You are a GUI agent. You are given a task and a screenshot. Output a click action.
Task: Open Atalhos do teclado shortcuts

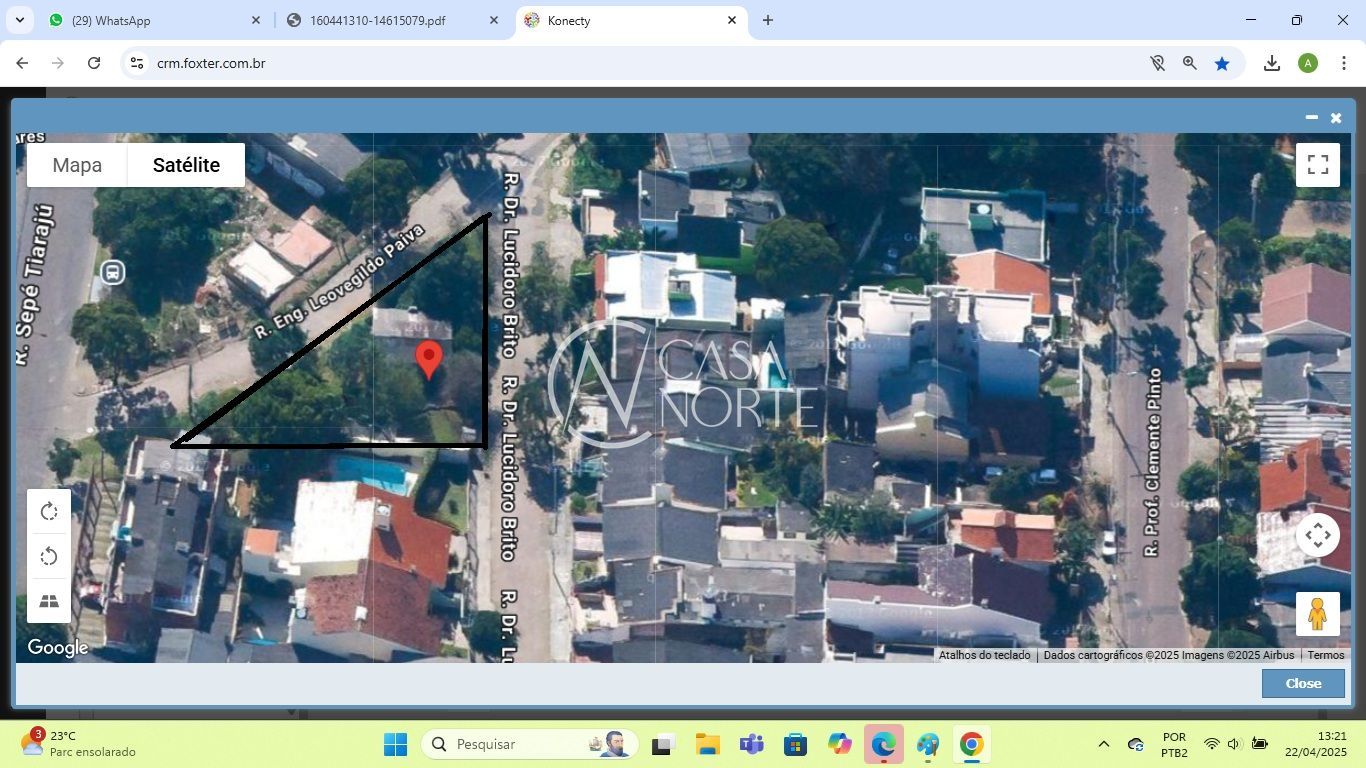coord(984,655)
